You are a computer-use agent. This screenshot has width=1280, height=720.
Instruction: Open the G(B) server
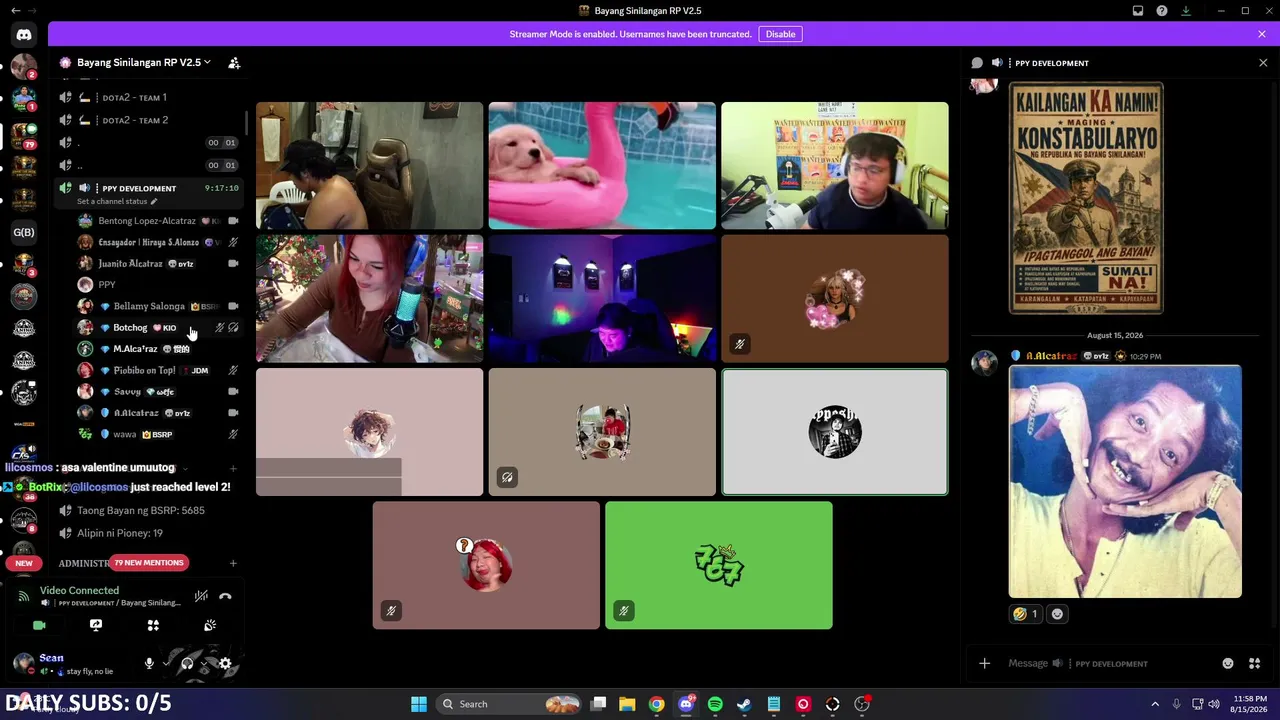[x=24, y=232]
